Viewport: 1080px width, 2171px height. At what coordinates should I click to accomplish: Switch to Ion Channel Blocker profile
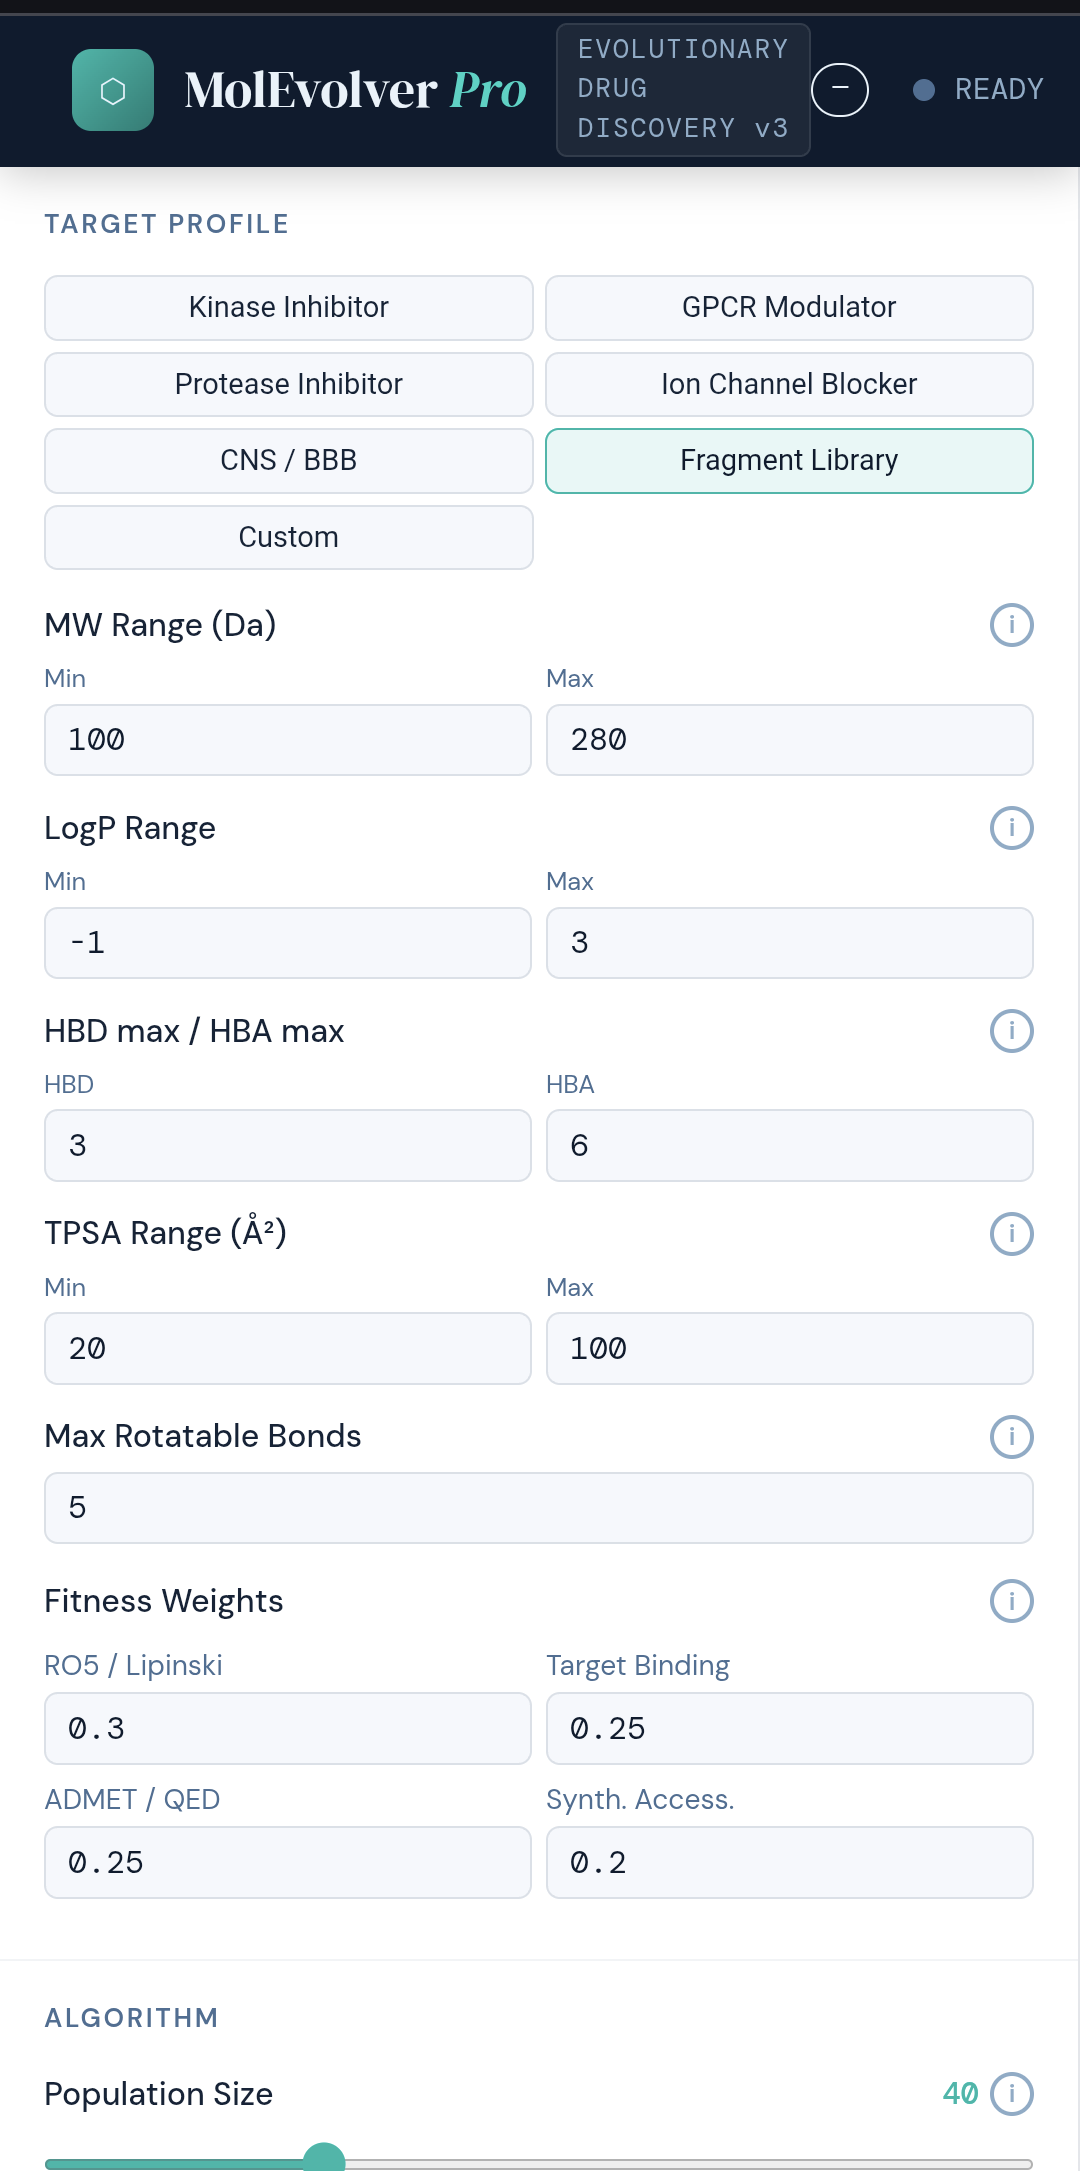(x=789, y=384)
